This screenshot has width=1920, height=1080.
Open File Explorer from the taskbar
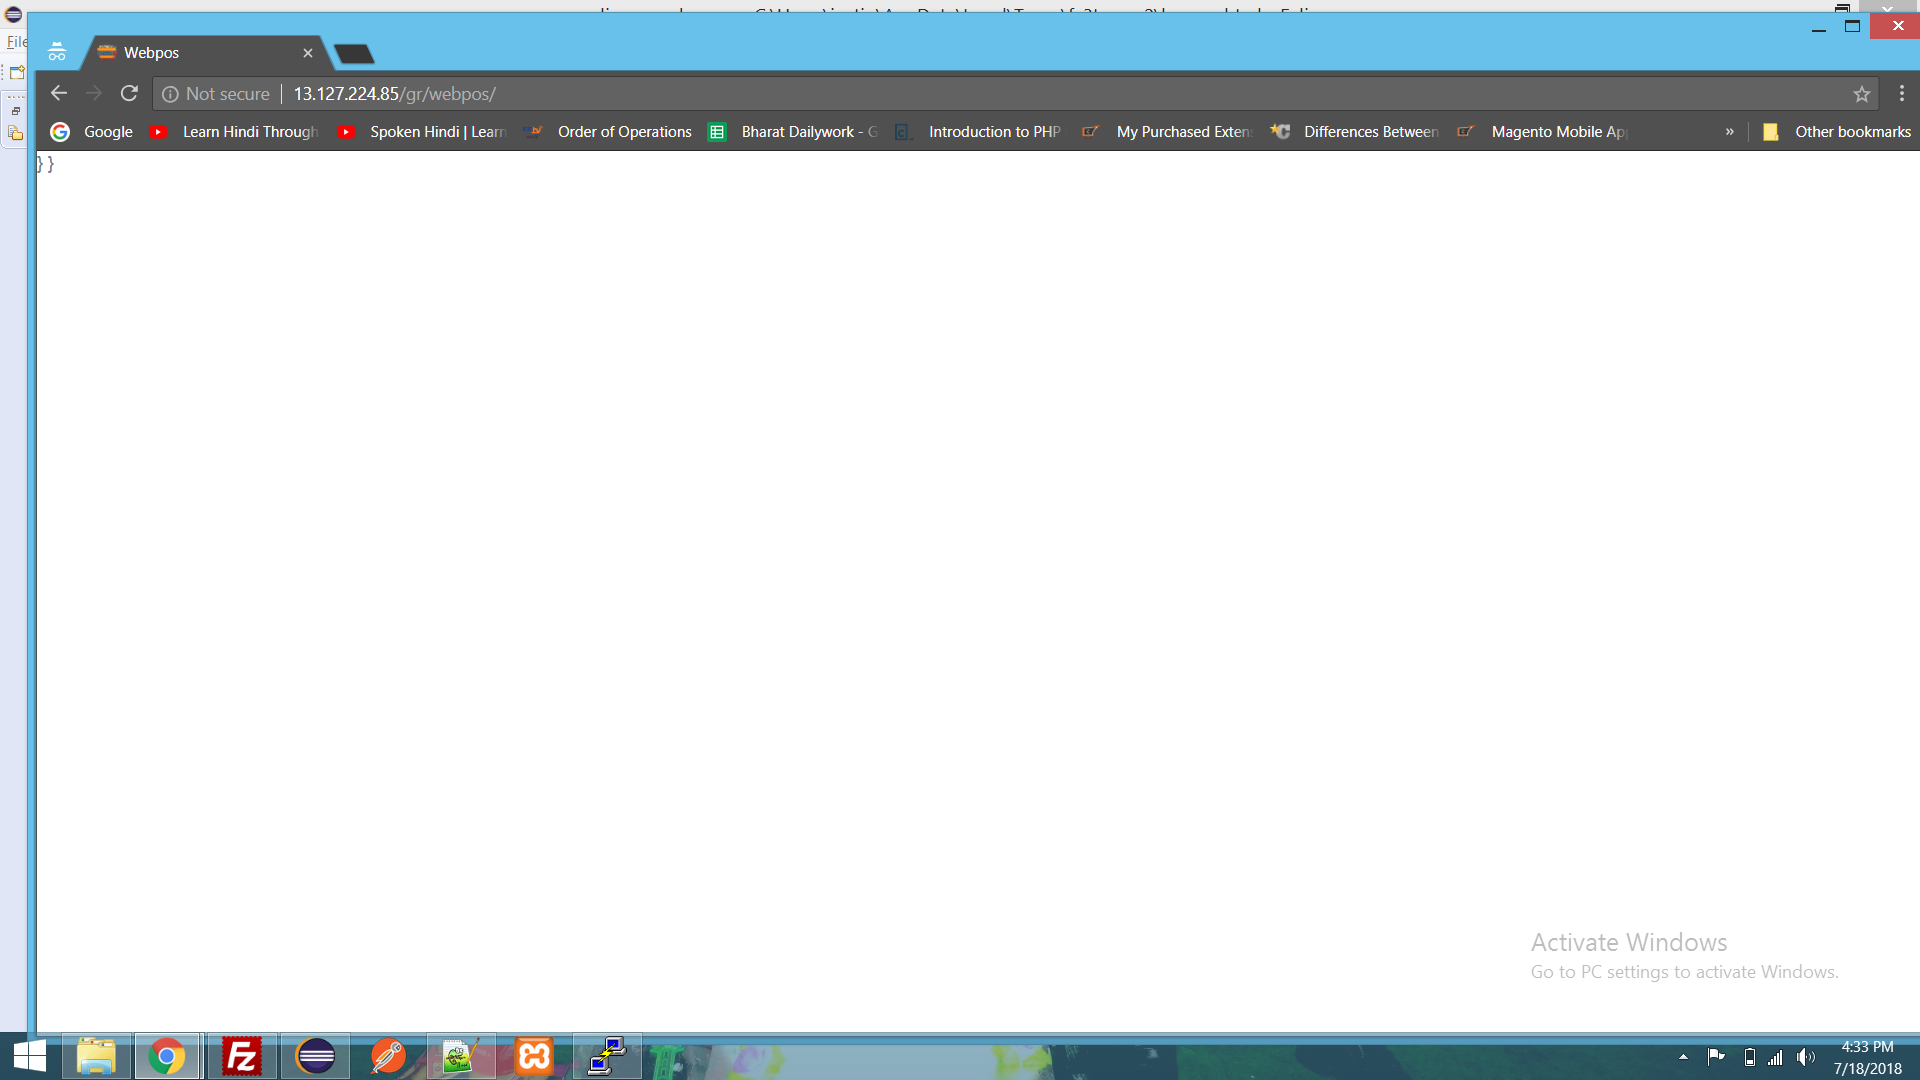click(96, 1056)
